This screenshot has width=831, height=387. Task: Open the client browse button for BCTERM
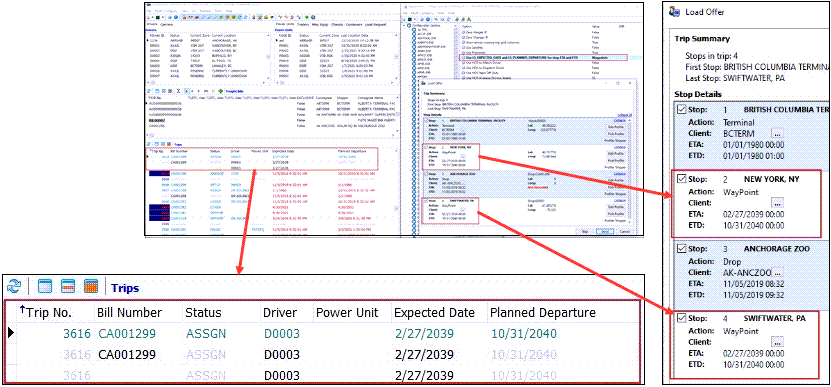[777, 133]
